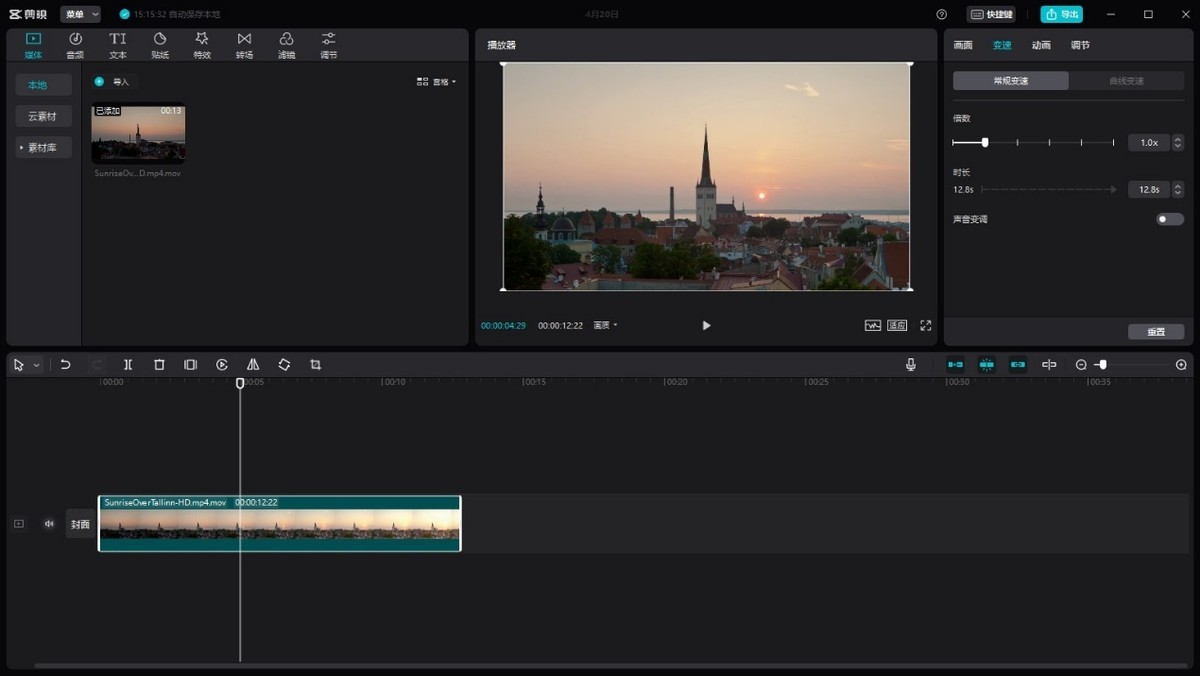Click the crop icon in timeline toolbar

tap(315, 365)
